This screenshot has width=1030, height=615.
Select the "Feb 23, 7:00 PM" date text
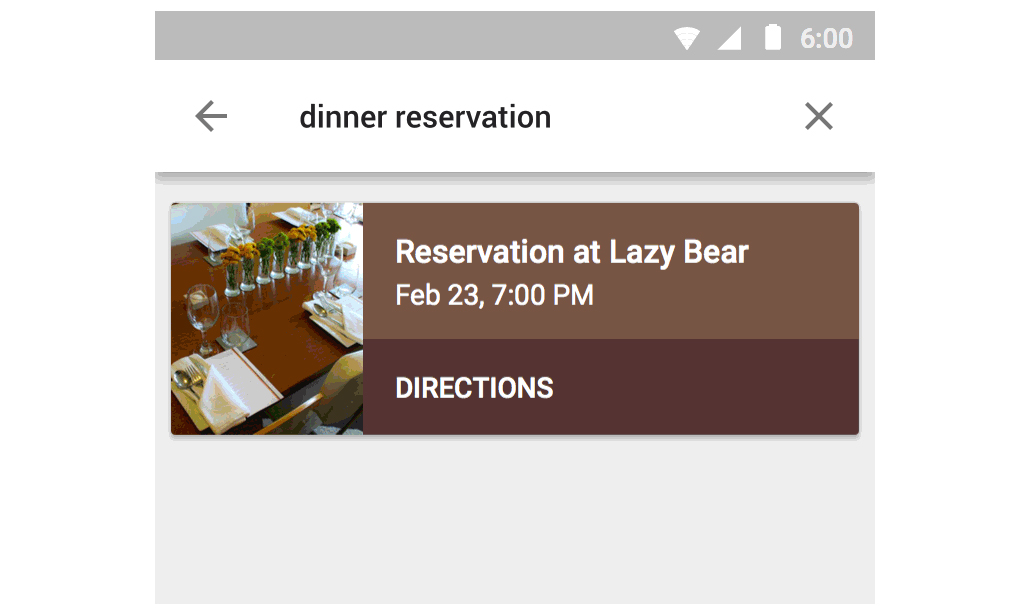(494, 296)
